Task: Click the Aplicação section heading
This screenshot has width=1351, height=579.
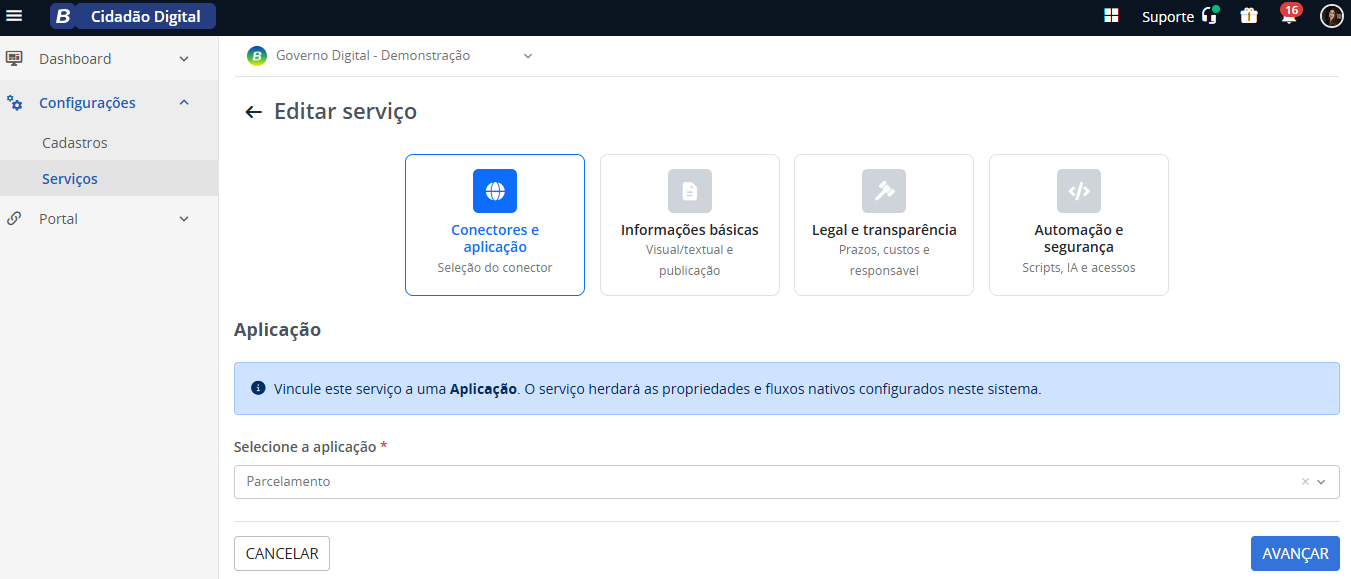Action: click(277, 330)
